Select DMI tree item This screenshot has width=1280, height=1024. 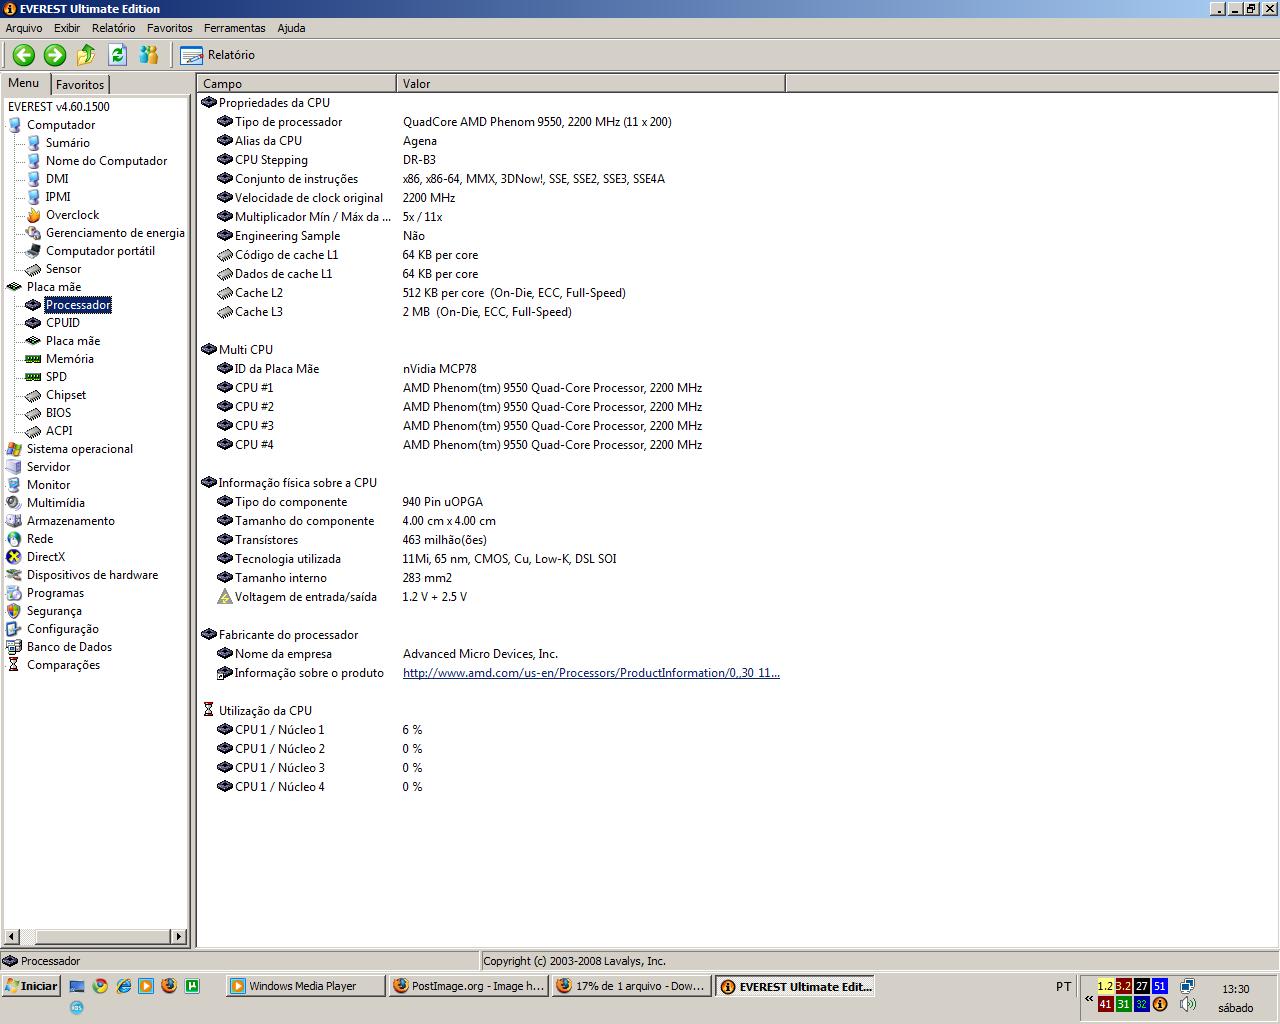[57, 179]
